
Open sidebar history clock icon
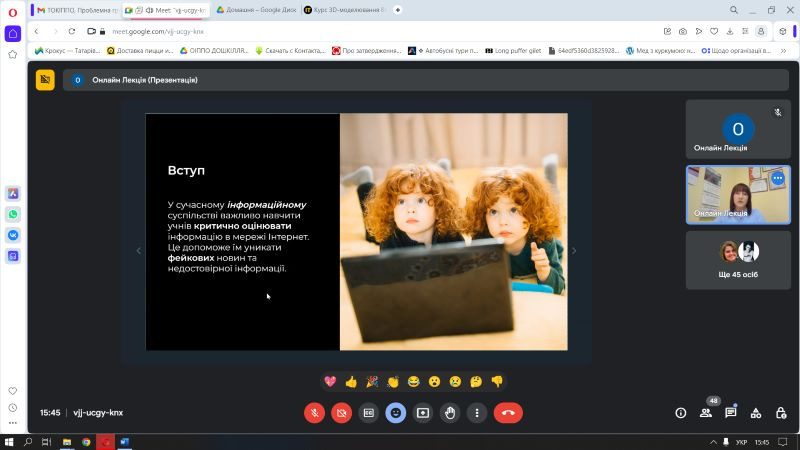pyautogui.click(x=13, y=408)
